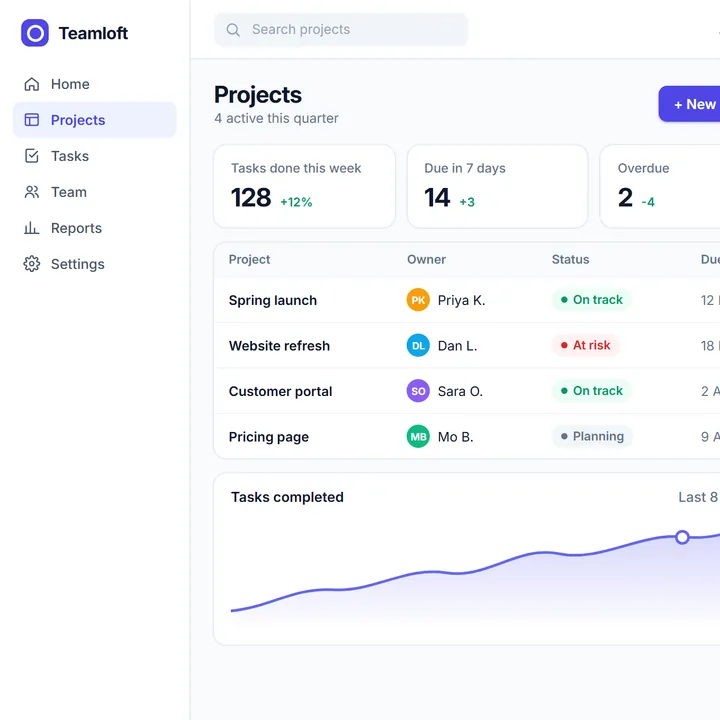Click the Project column header
Image resolution: width=720 pixels, height=720 pixels.
click(x=249, y=259)
